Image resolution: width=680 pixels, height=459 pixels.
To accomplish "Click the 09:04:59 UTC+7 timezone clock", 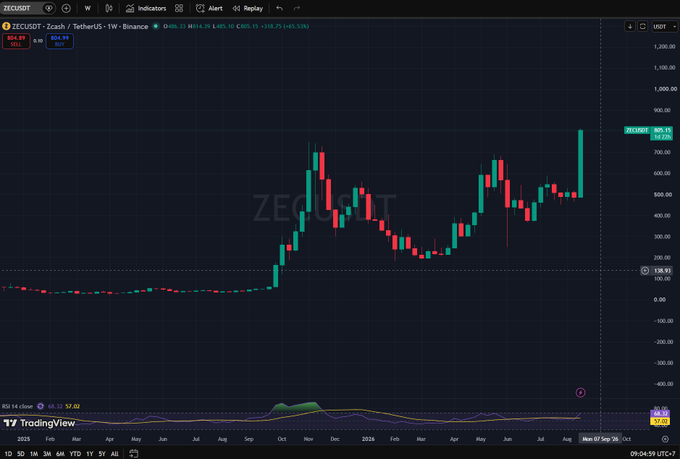I will point(652,454).
